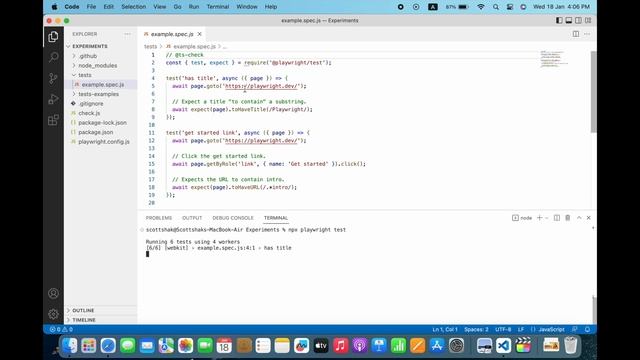This screenshot has width=640, height=360.
Task: Toggle secondary side bar layout icon
Action: [578, 20]
